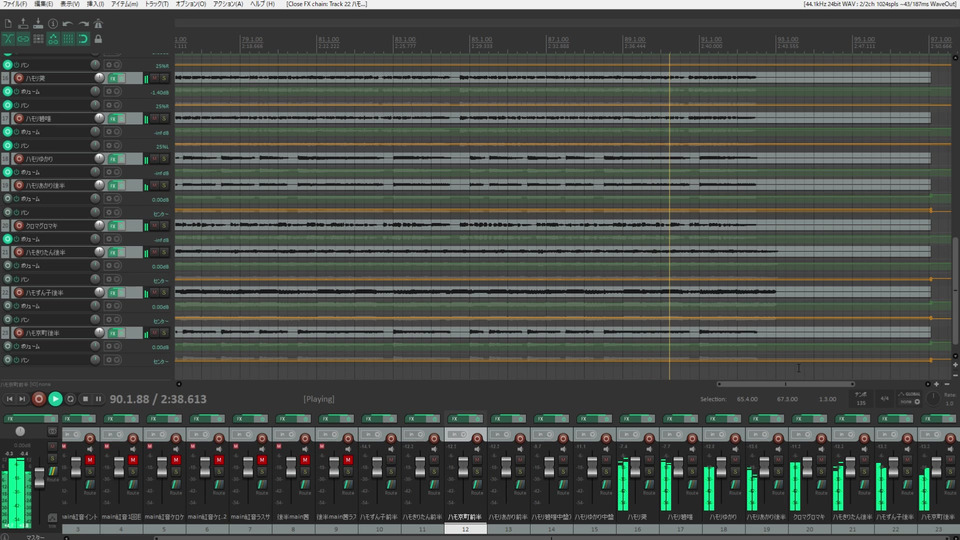The width and height of the screenshot is (960, 540).
Task: Click the green Play button
Action: click(55, 399)
